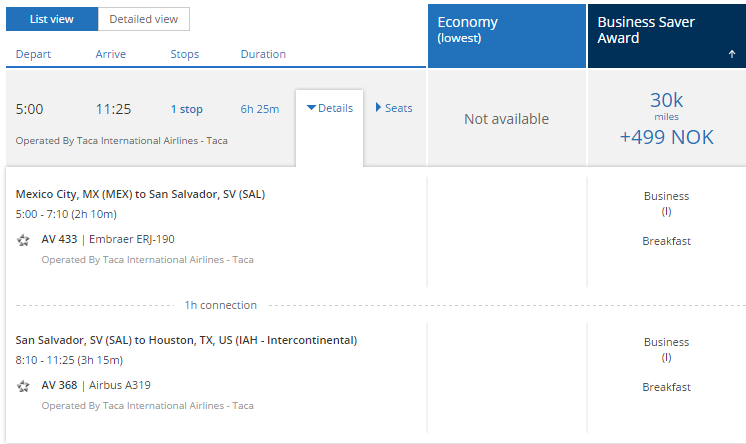Sort flights by Arrive column
Image resolution: width=746 pixels, height=444 pixels.
(x=112, y=54)
